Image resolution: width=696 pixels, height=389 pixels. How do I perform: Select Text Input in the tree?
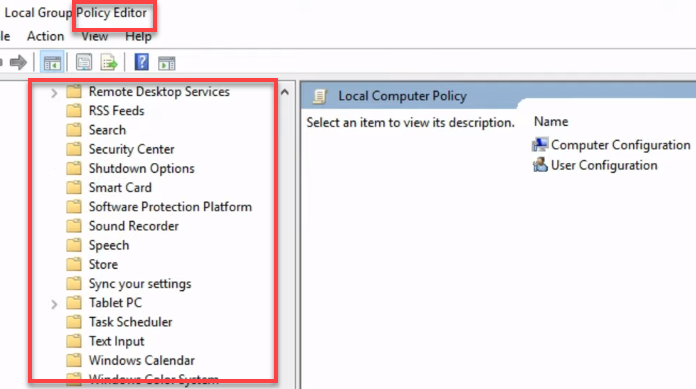click(x=116, y=341)
